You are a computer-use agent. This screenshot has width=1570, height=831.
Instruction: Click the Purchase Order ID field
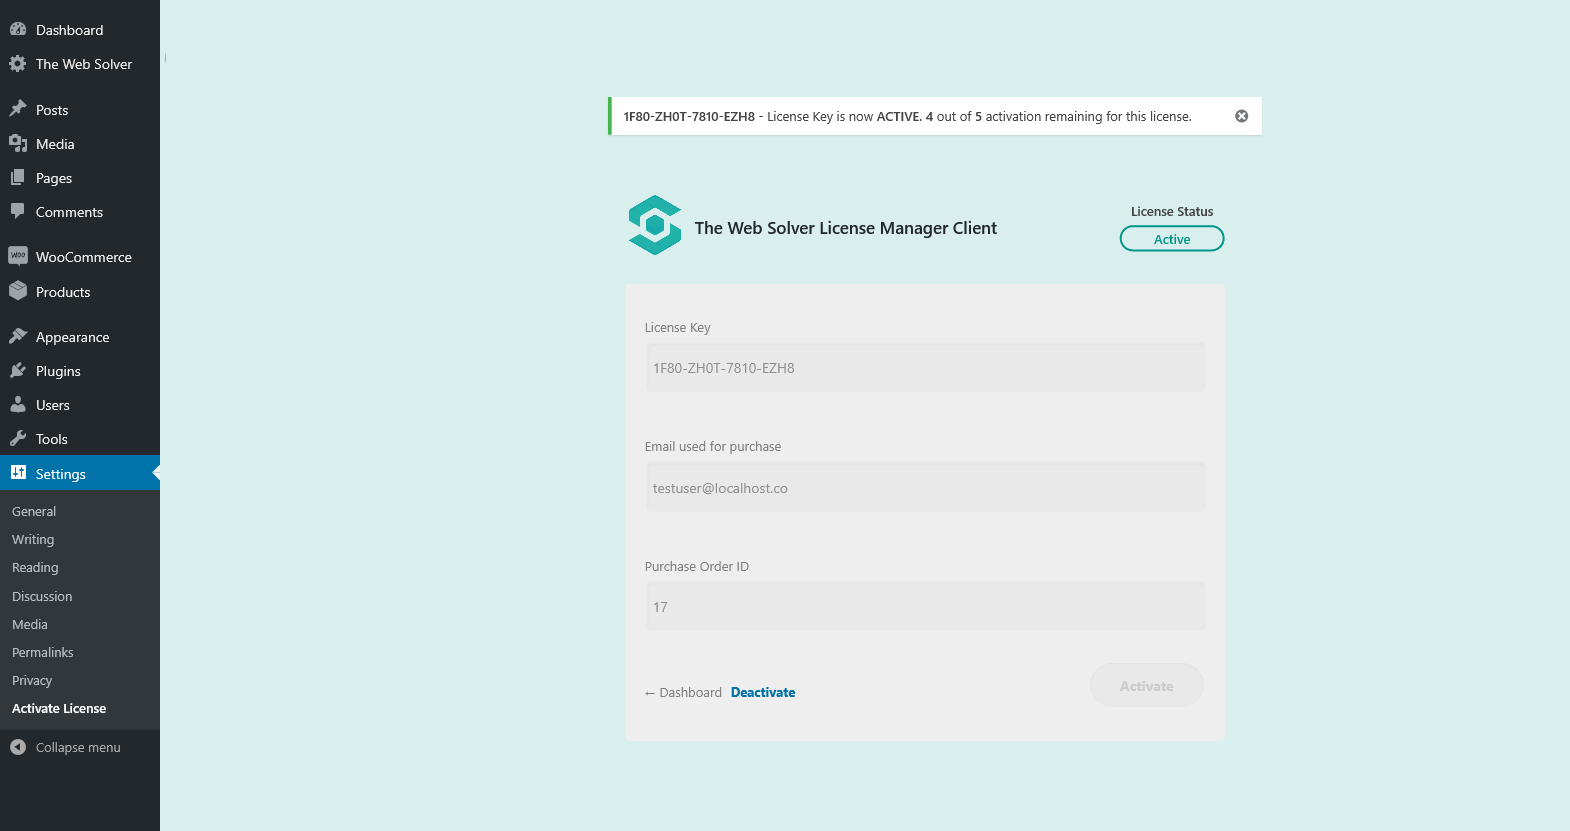pos(925,607)
